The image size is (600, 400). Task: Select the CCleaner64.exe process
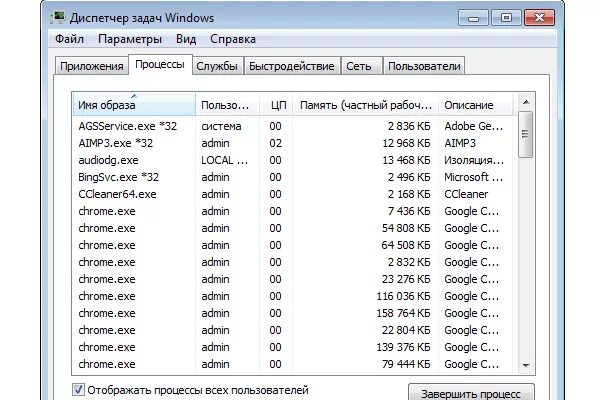pyautogui.click(x=294, y=194)
